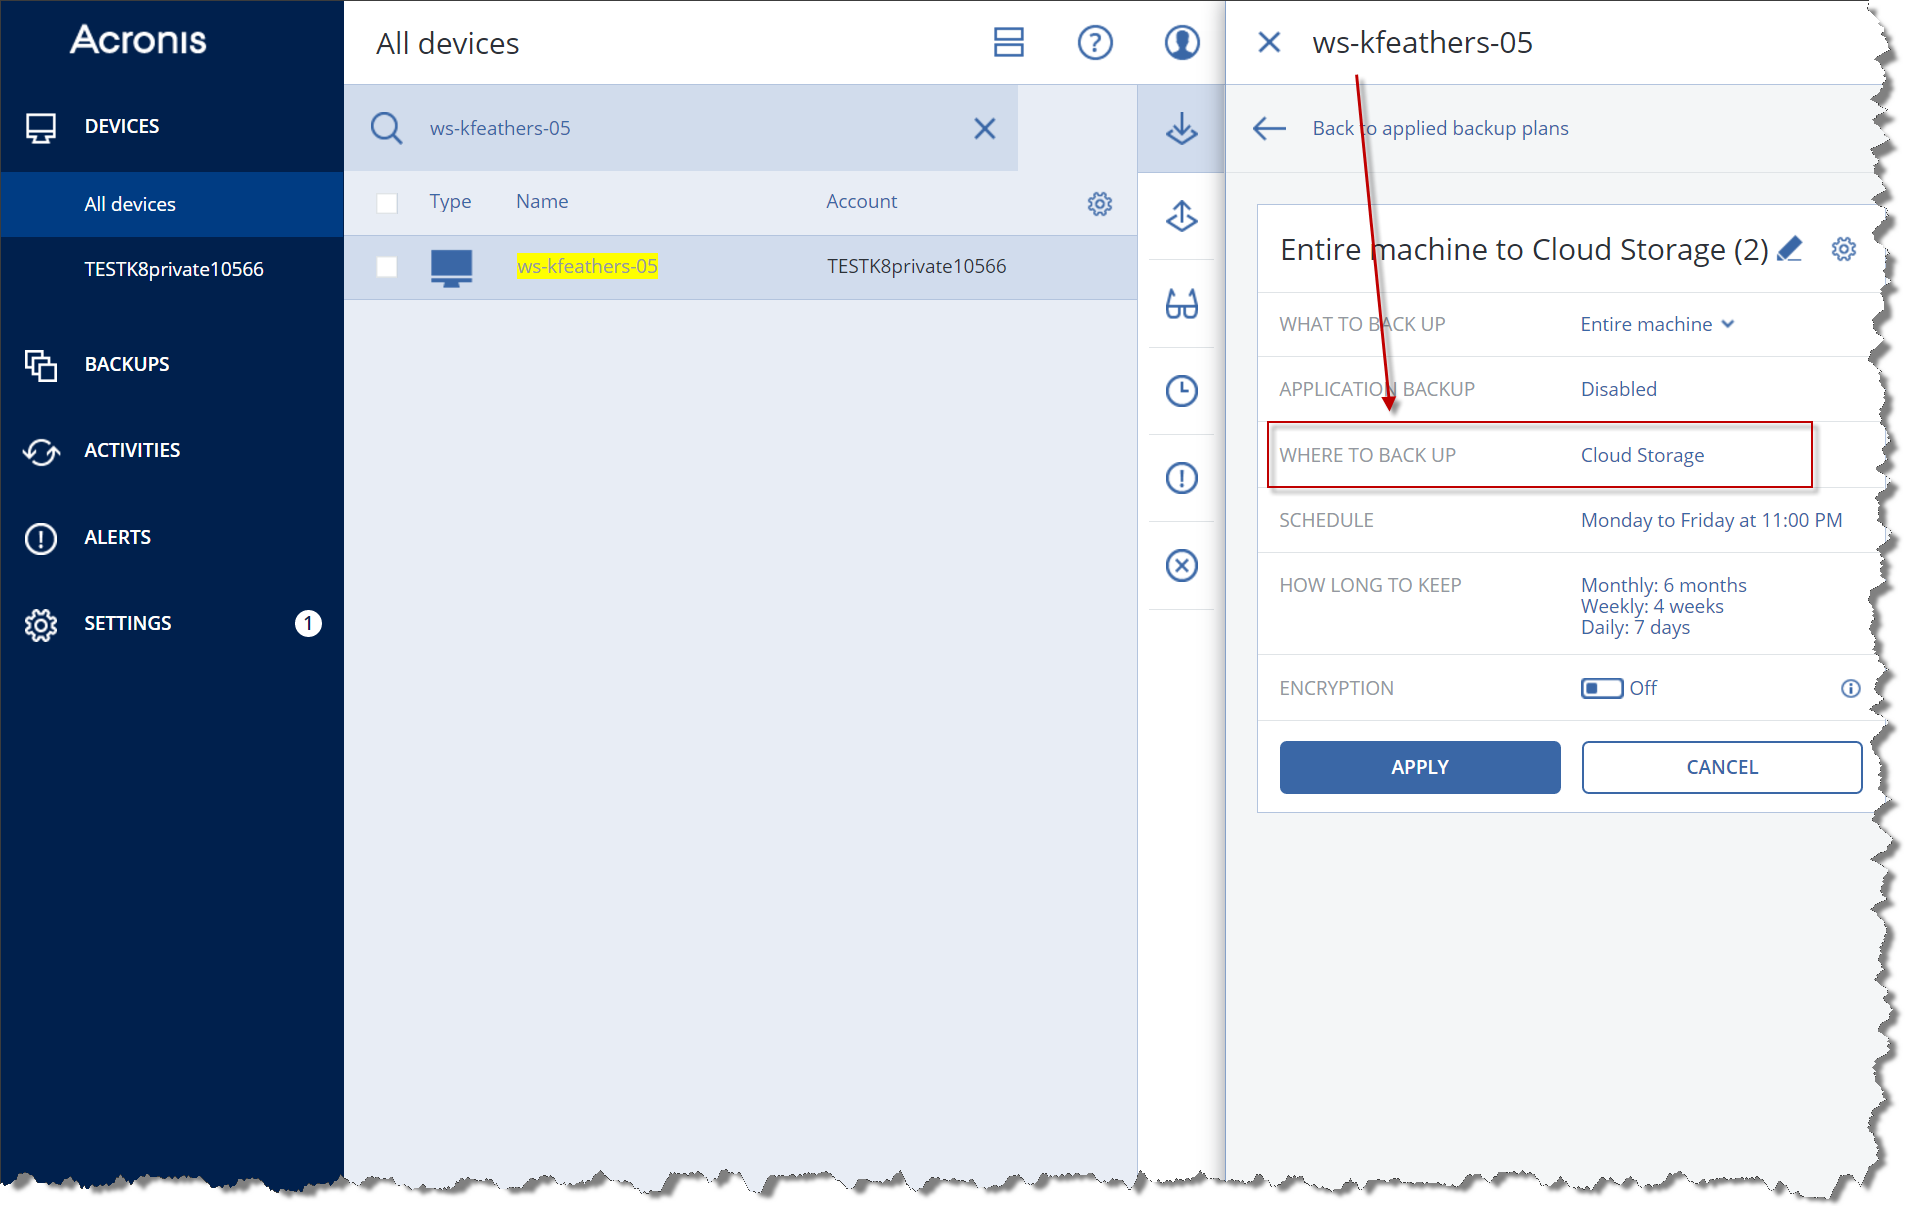Open the SETTINGS menu

pyautogui.click(x=128, y=624)
